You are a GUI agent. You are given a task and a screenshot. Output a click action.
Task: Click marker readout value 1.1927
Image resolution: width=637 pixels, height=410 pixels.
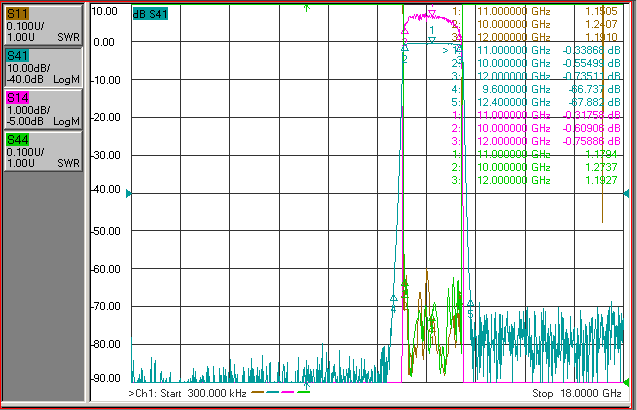(x=601, y=180)
